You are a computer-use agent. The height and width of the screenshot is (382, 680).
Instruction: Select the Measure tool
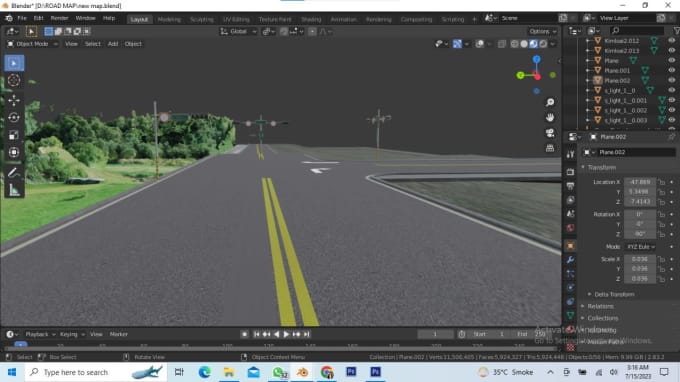point(14,190)
